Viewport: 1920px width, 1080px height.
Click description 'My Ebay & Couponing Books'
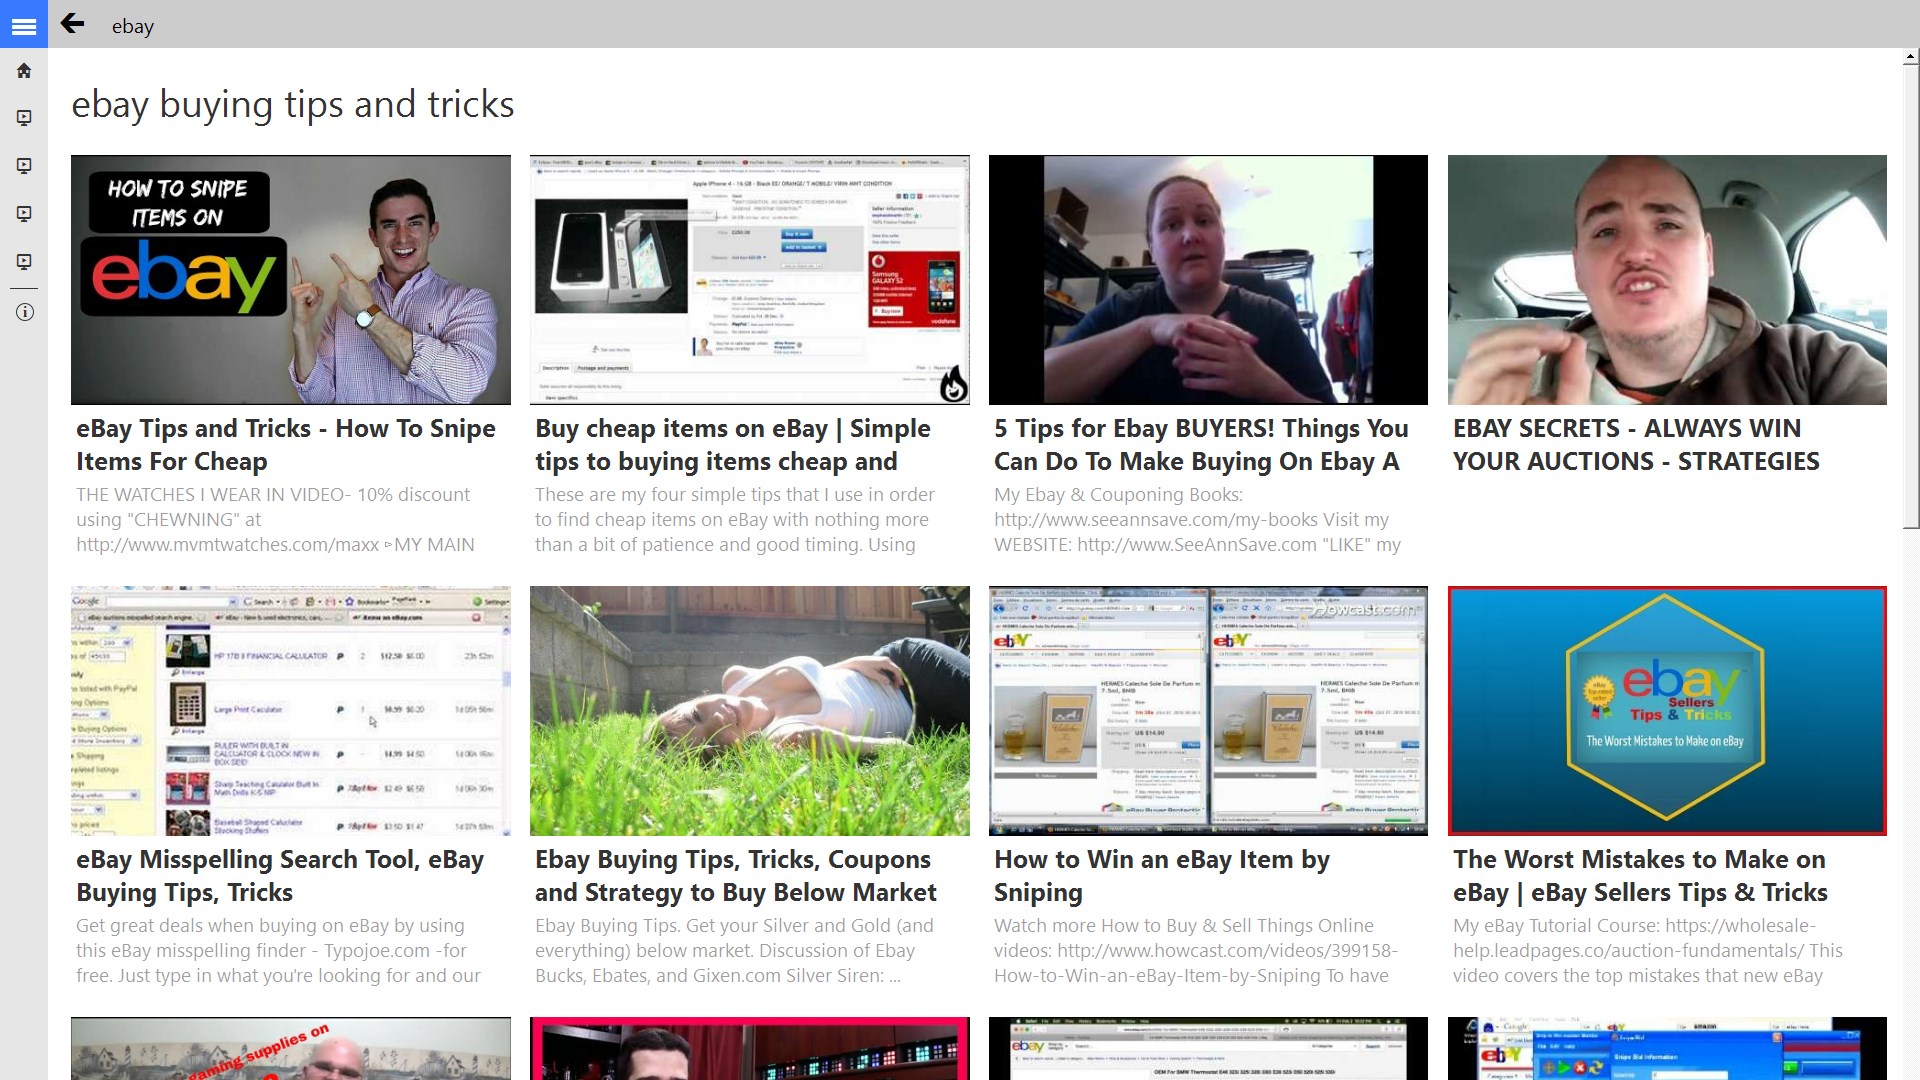click(x=1197, y=520)
